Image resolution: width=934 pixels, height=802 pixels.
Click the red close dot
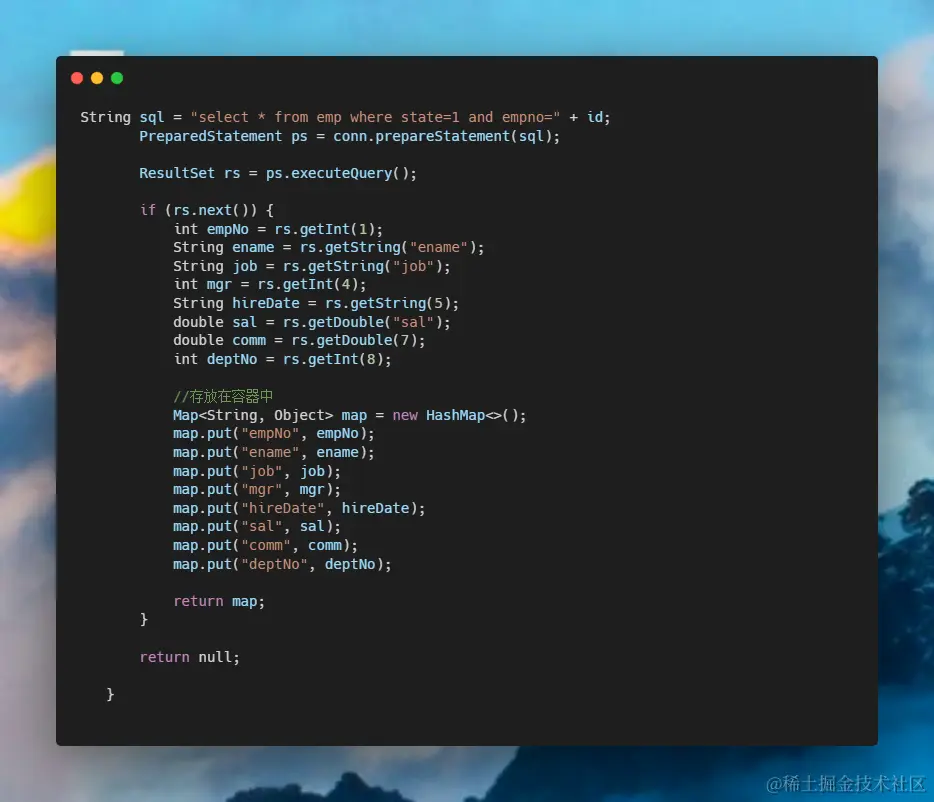click(x=77, y=78)
